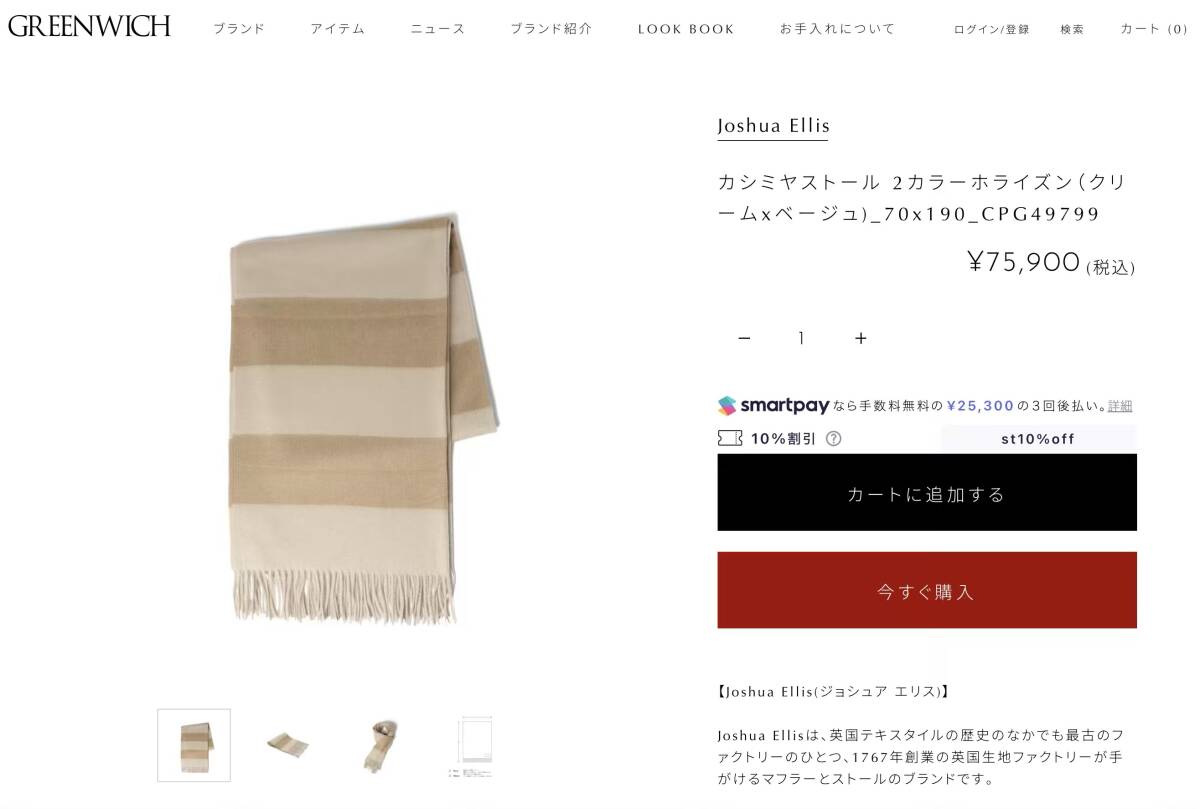Click the 10% discount coupon icon
The width and height of the screenshot is (1200, 809).
tap(730, 438)
